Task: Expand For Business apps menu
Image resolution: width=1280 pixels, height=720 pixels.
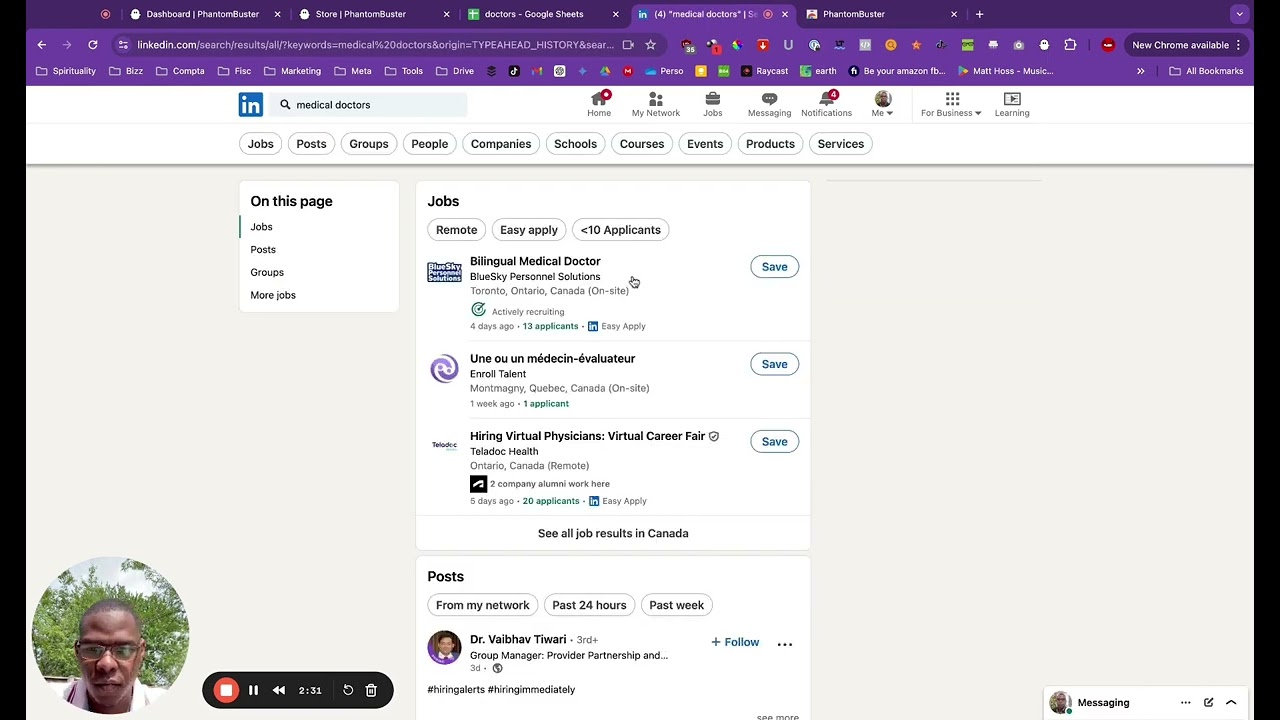Action: pyautogui.click(x=951, y=104)
